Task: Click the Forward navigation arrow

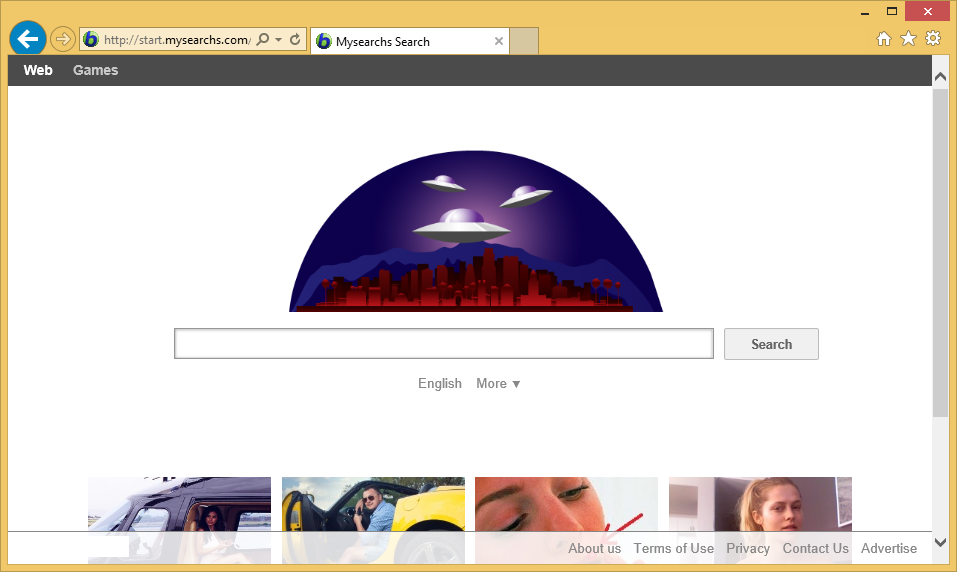Action: (x=63, y=39)
